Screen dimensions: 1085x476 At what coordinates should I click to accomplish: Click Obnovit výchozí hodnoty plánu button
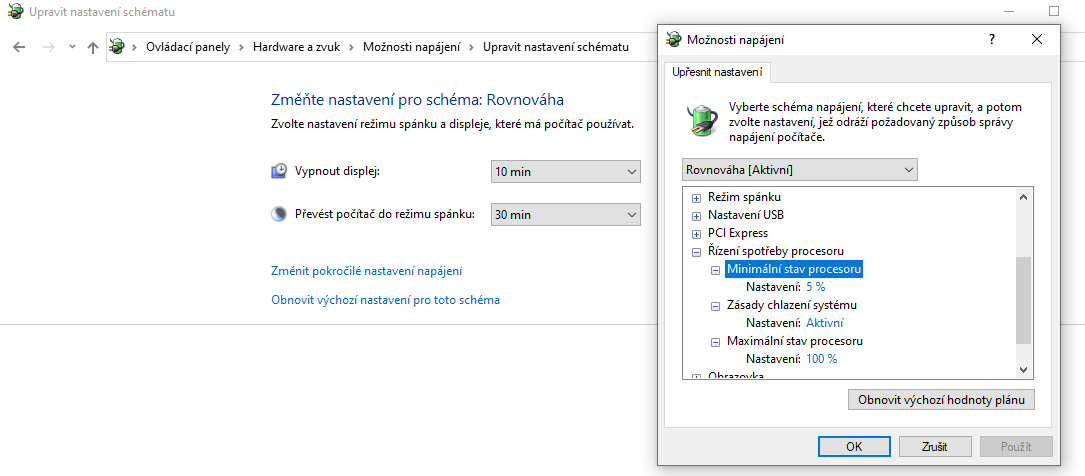940,400
